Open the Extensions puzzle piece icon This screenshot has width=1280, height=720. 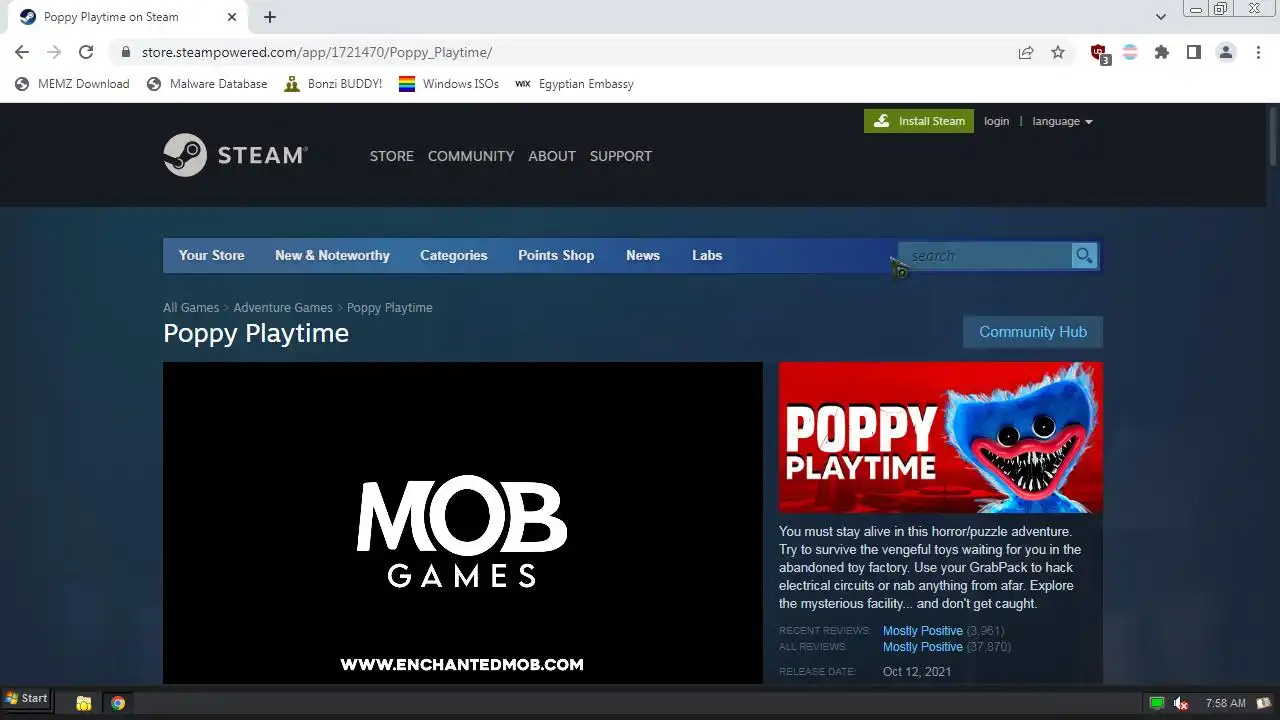[x=1162, y=52]
